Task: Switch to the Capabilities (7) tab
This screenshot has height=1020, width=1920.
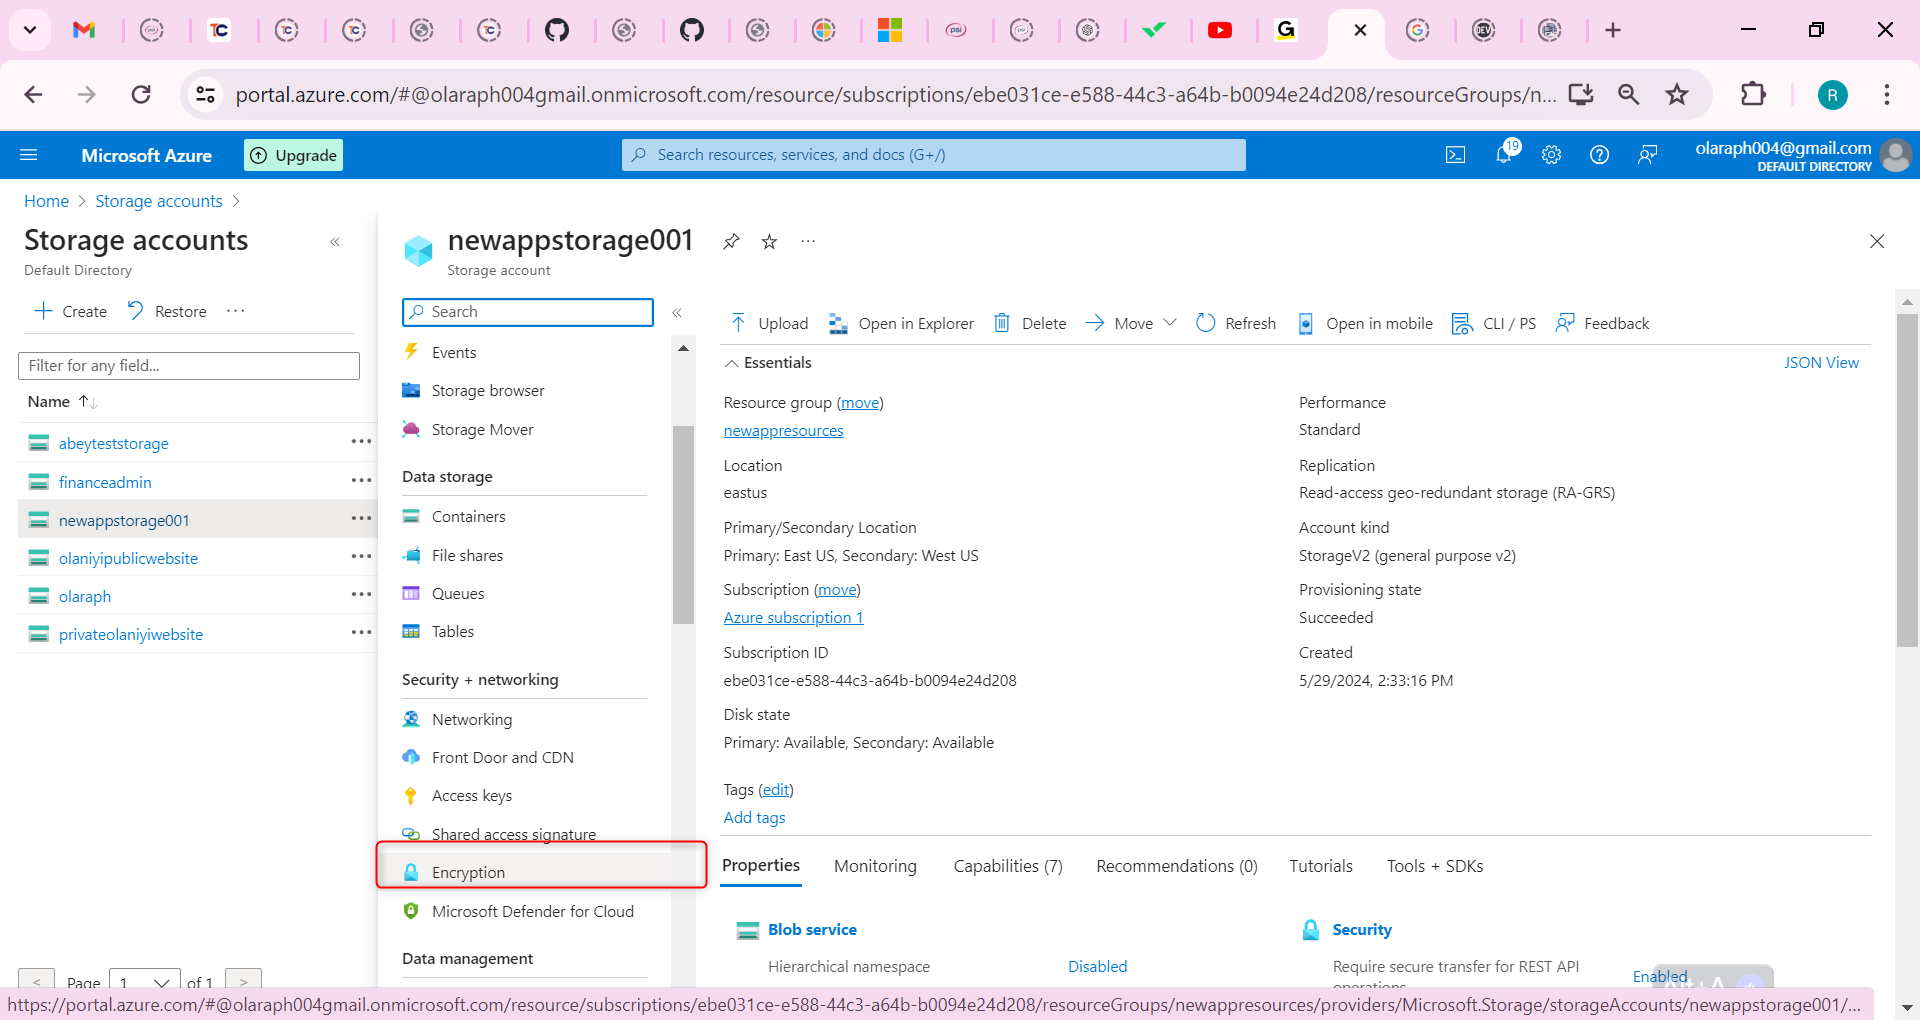Action: (1008, 866)
